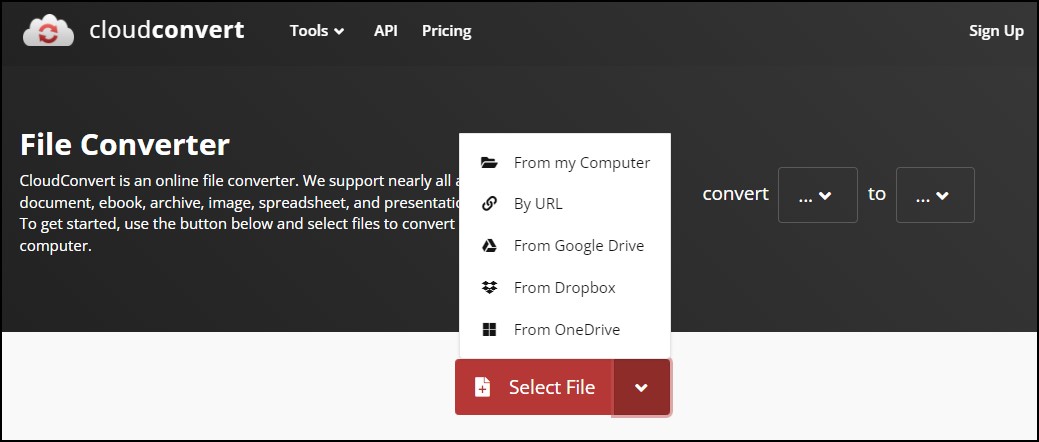This screenshot has width=1039, height=442.
Task: Select the By URL option
Action: click(x=565, y=204)
